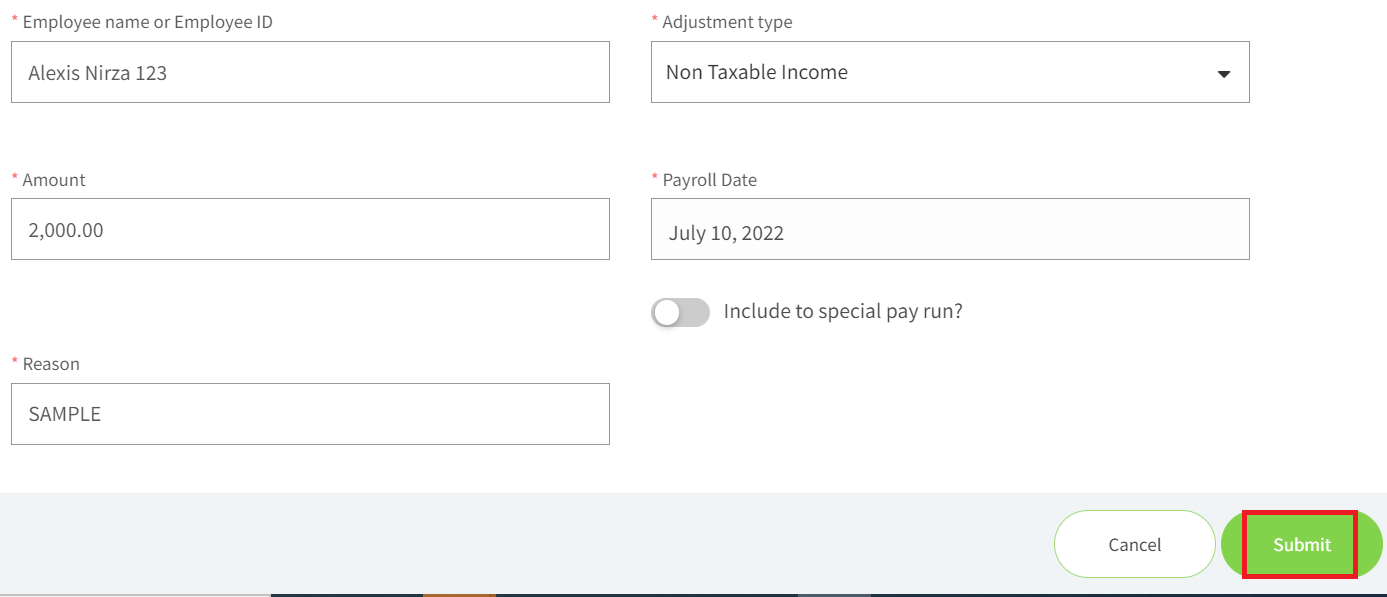Click the 'Include to special pay run?' label
The width and height of the screenshot is (1387, 597).
click(x=843, y=311)
